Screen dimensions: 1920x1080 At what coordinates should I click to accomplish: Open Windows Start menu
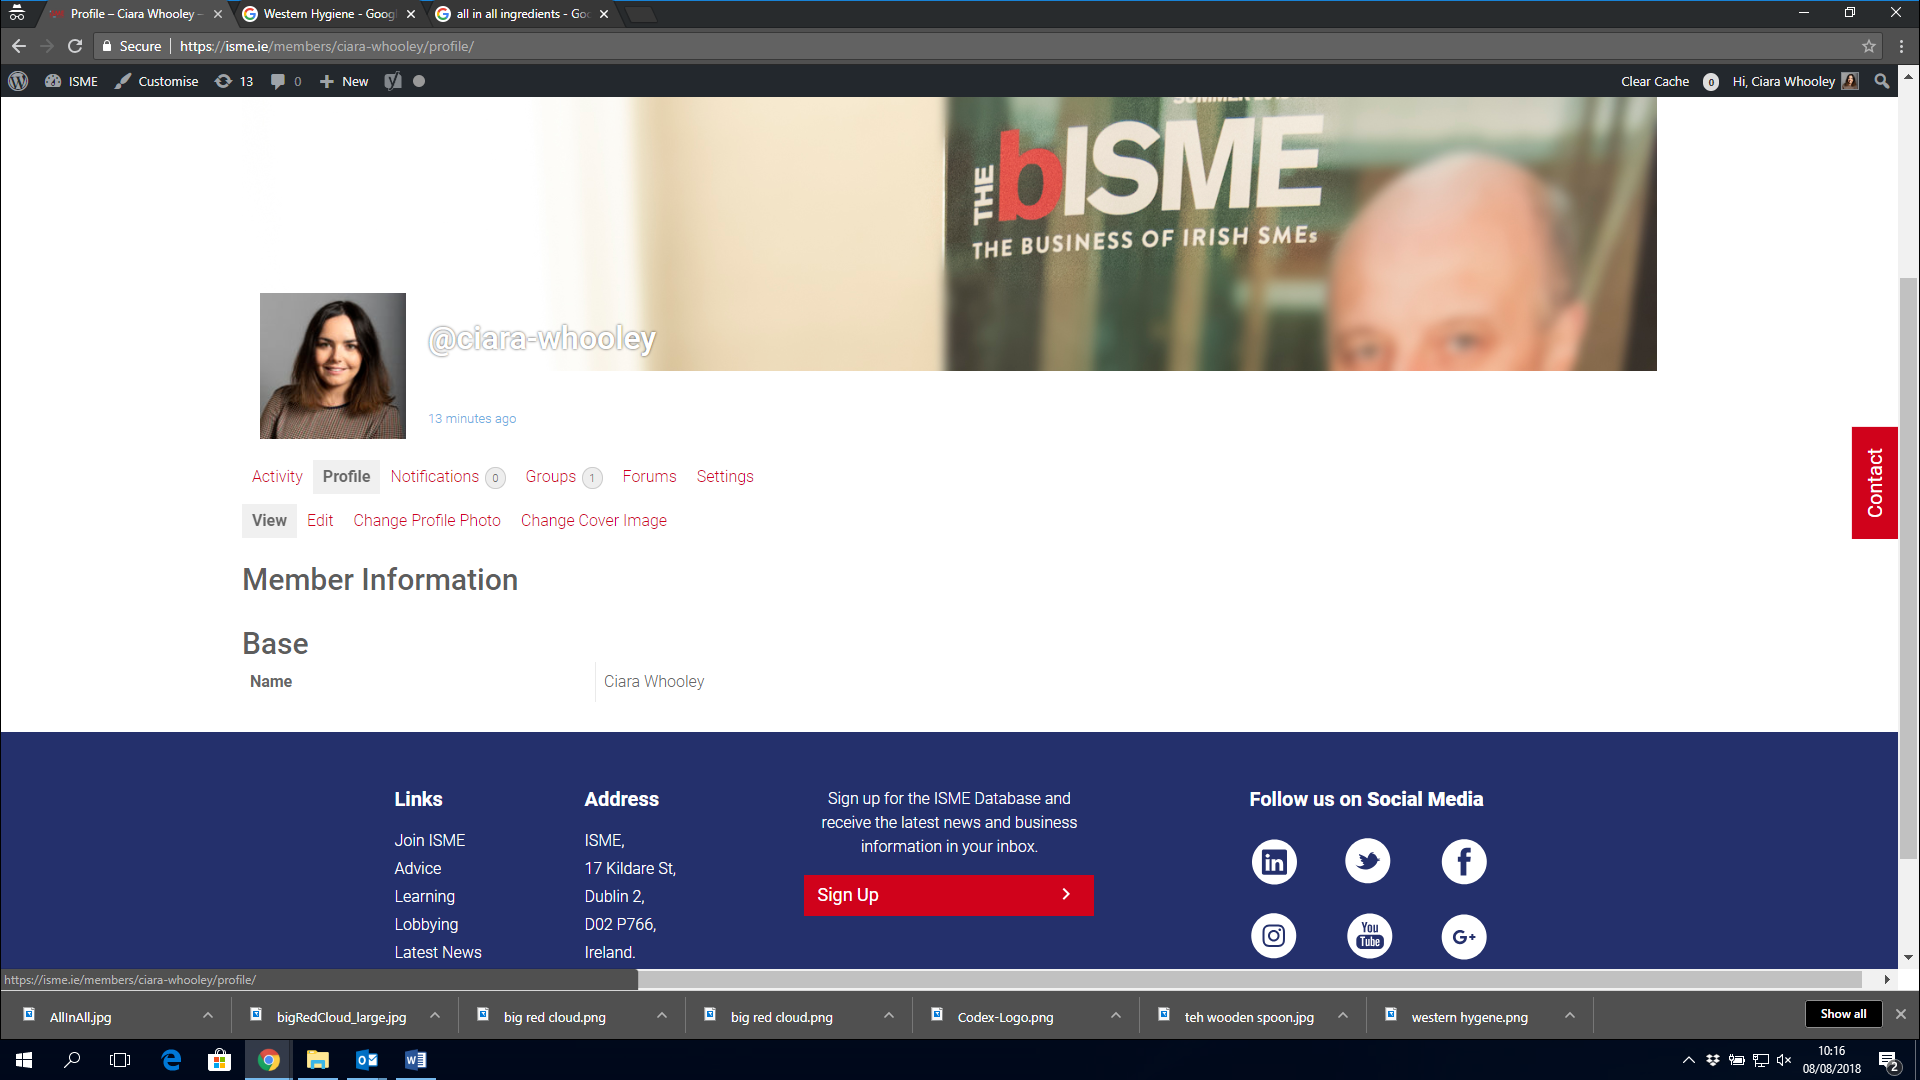24,1060
